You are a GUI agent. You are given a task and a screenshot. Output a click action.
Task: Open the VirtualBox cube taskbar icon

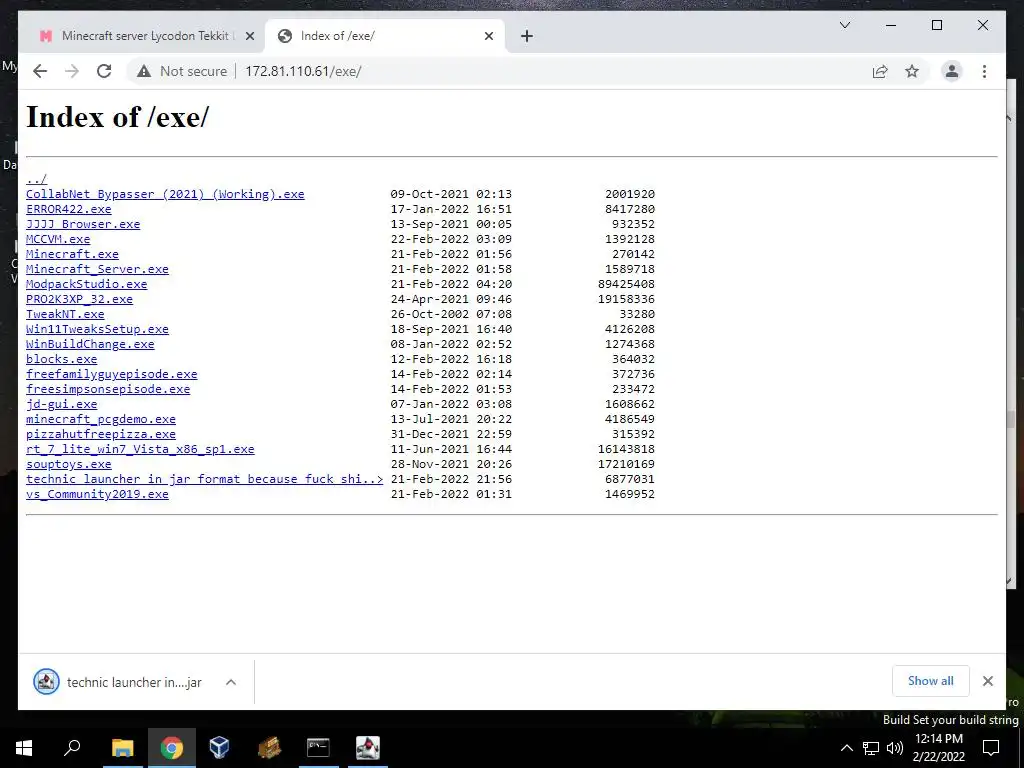219,748
